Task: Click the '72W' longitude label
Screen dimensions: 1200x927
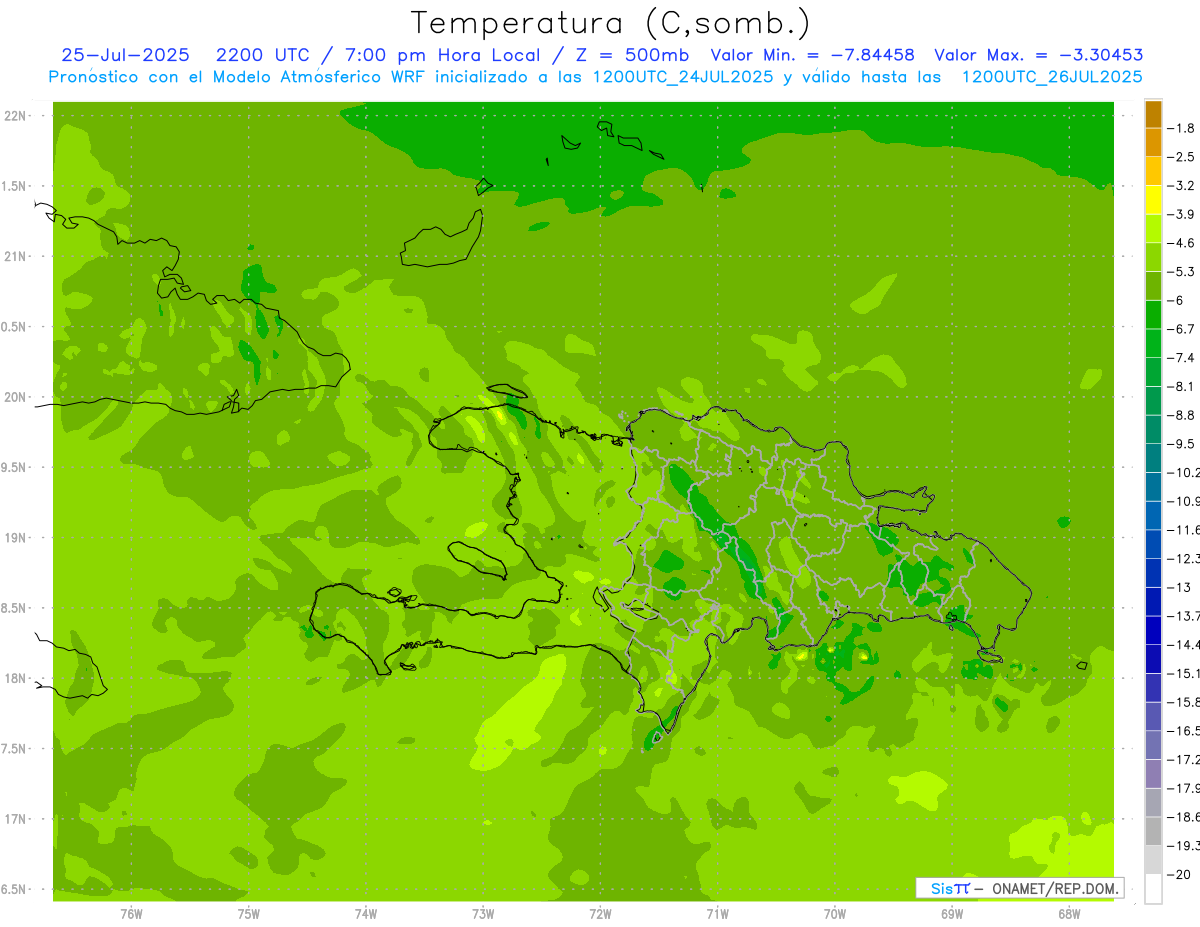Action: [600, 914]
